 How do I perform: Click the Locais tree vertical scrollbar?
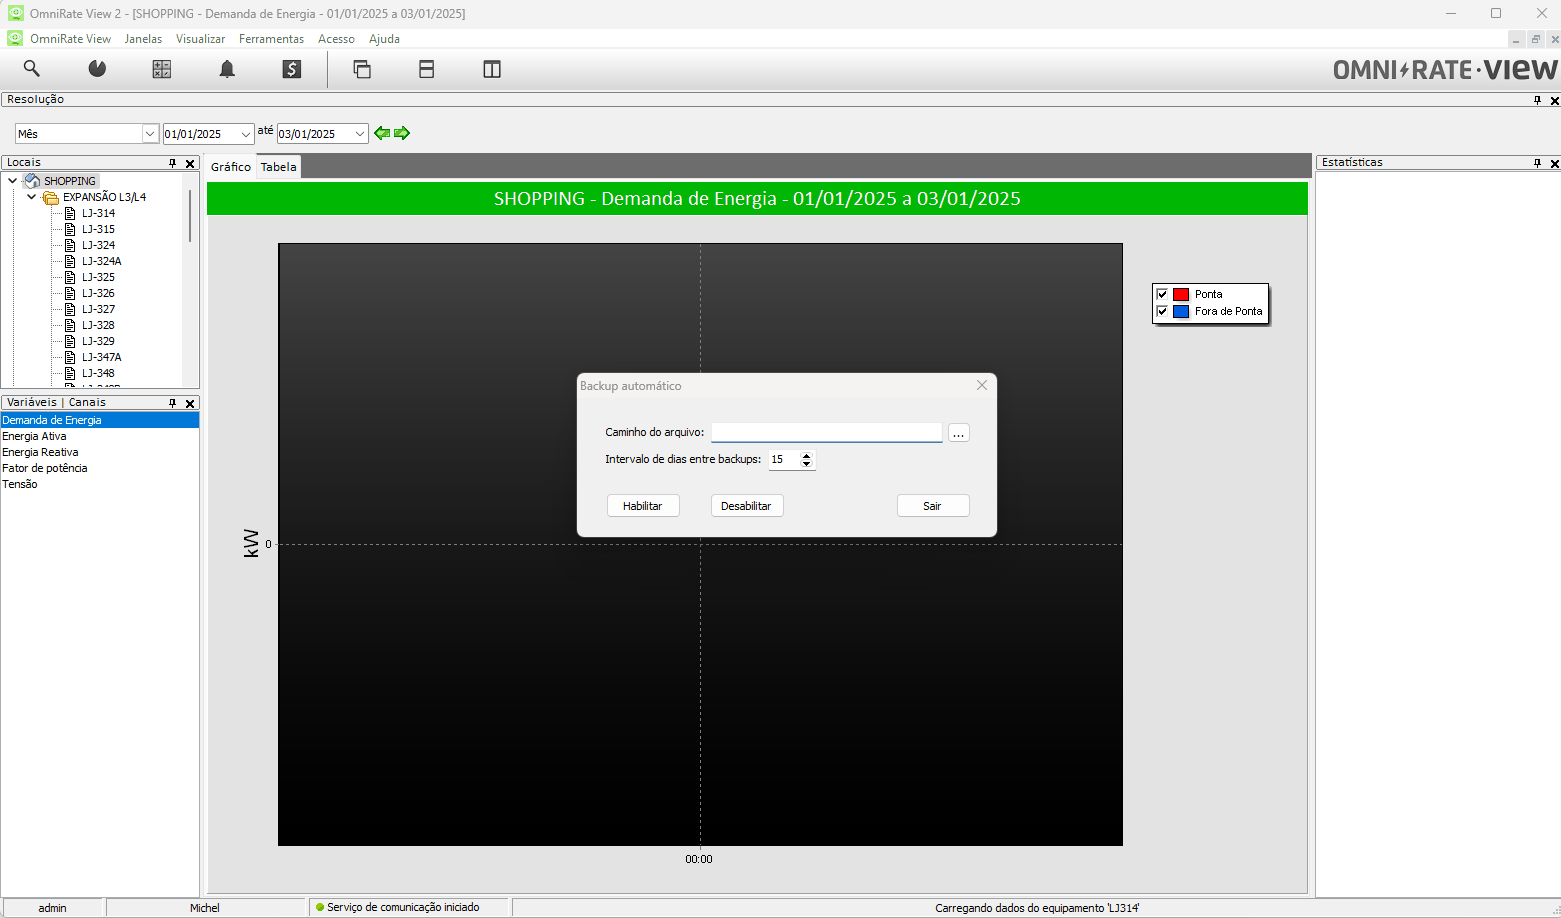pos(190,215)
